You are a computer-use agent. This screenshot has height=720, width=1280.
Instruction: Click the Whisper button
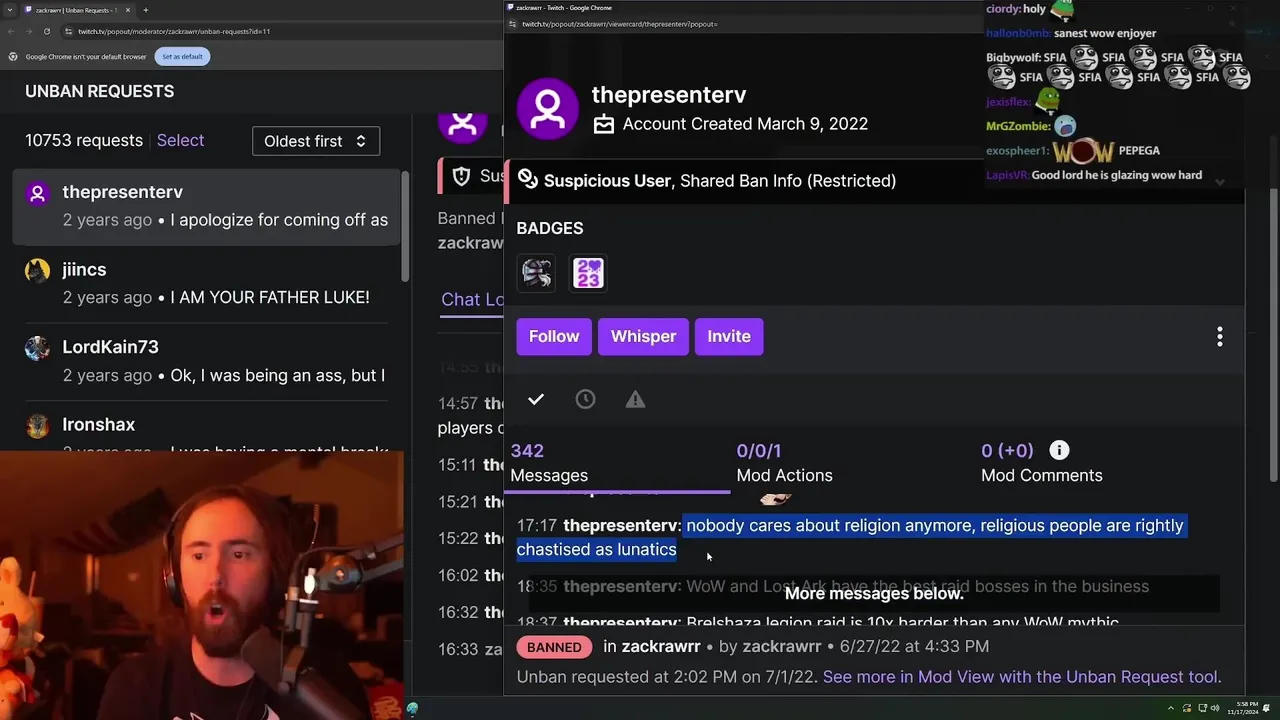[x=643, y=337]
